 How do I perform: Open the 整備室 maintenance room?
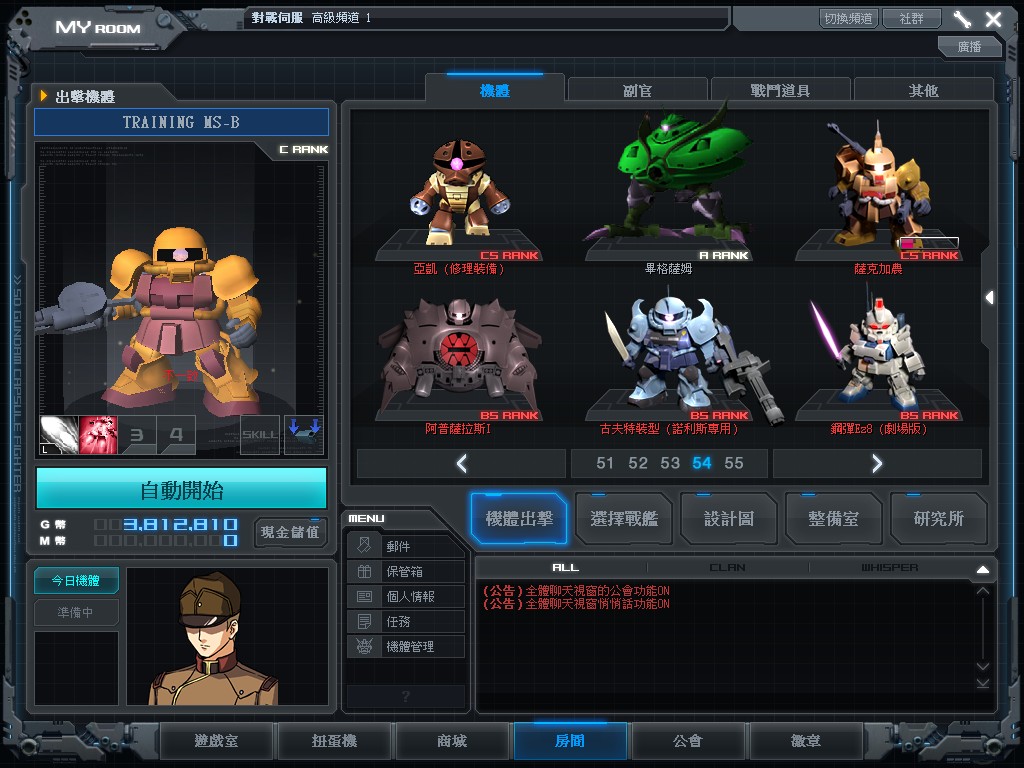pos(833,519)
